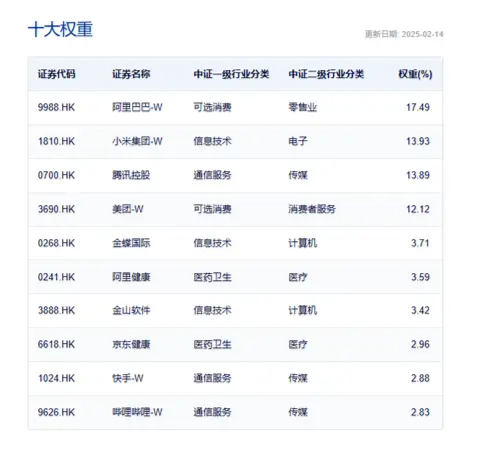Viewport: 480px width, 449px height.
Task: Click 信息技术 in the 小米集团-W row
Action: click(212, 141)
